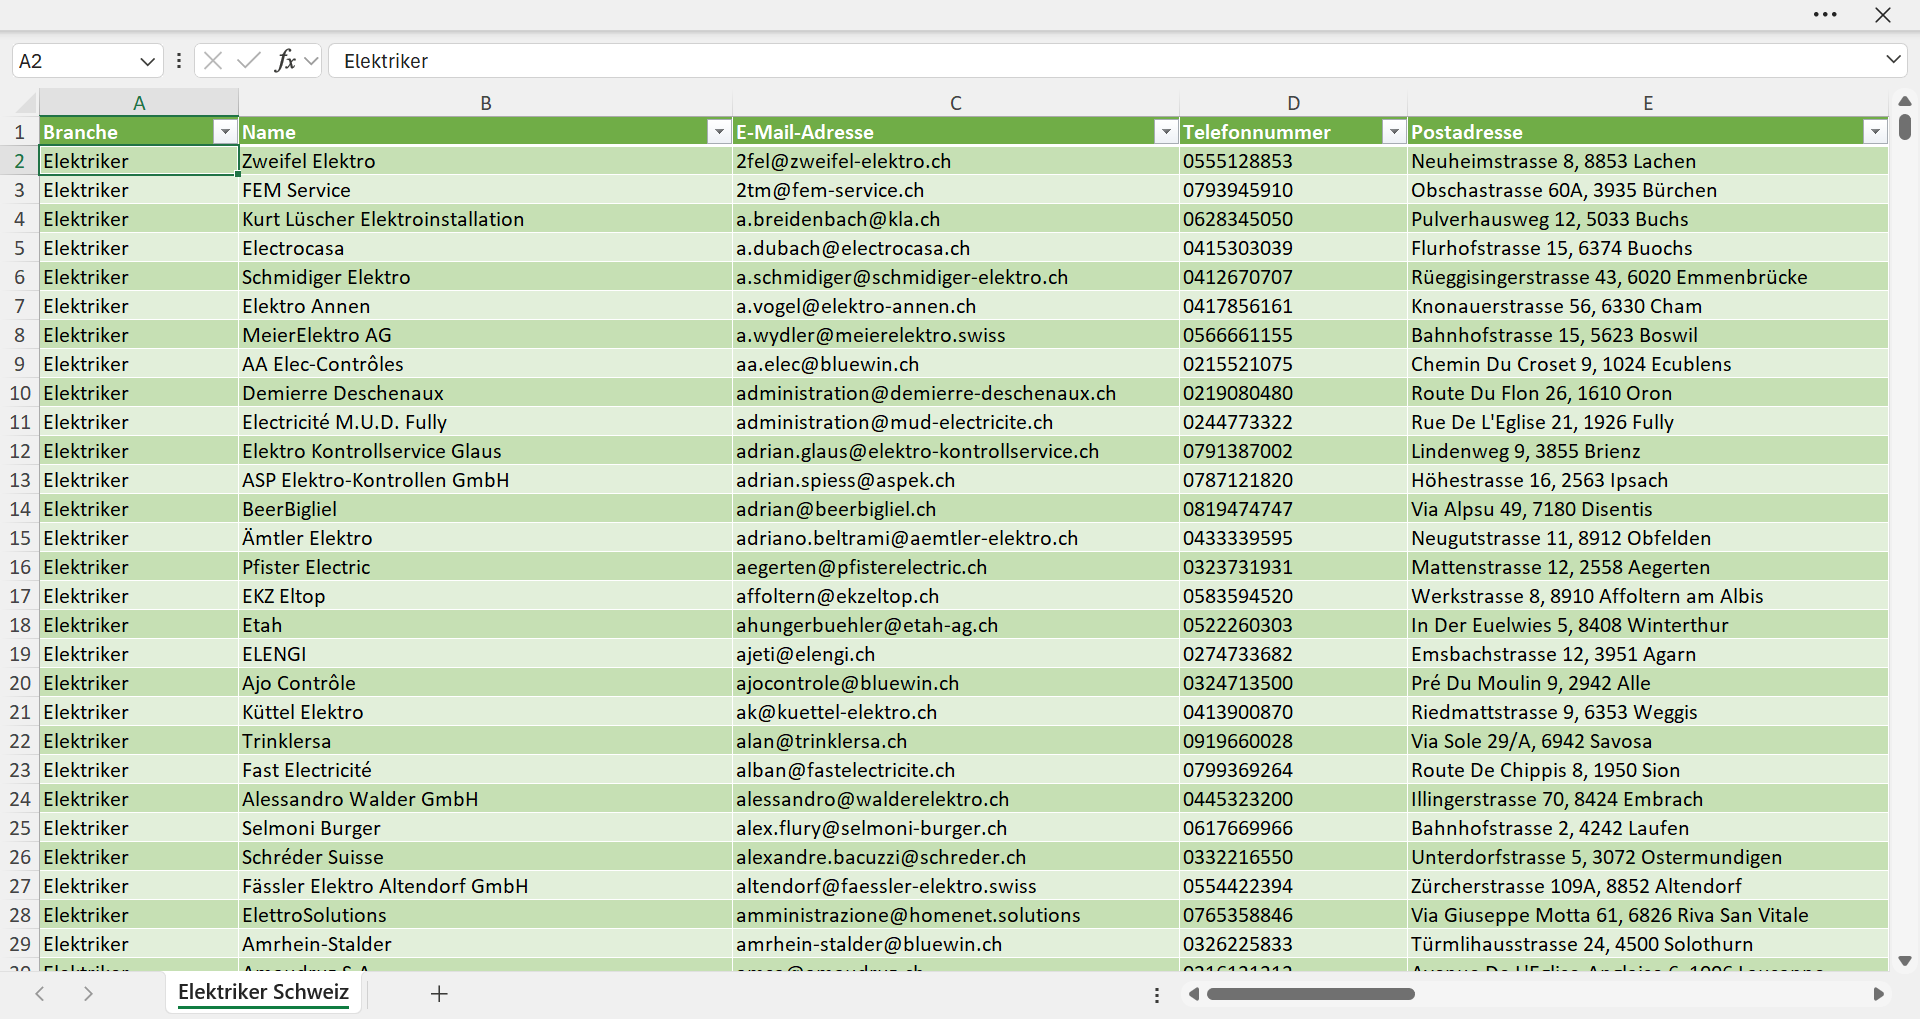
Task: Open the Postadresse filter dropdown
Action: tap(1875, 132)
